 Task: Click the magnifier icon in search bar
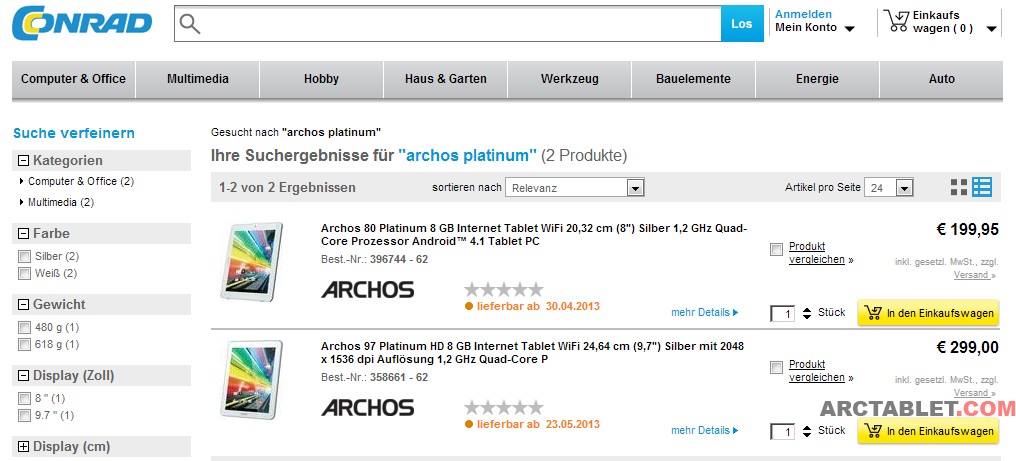click(190, 24)
